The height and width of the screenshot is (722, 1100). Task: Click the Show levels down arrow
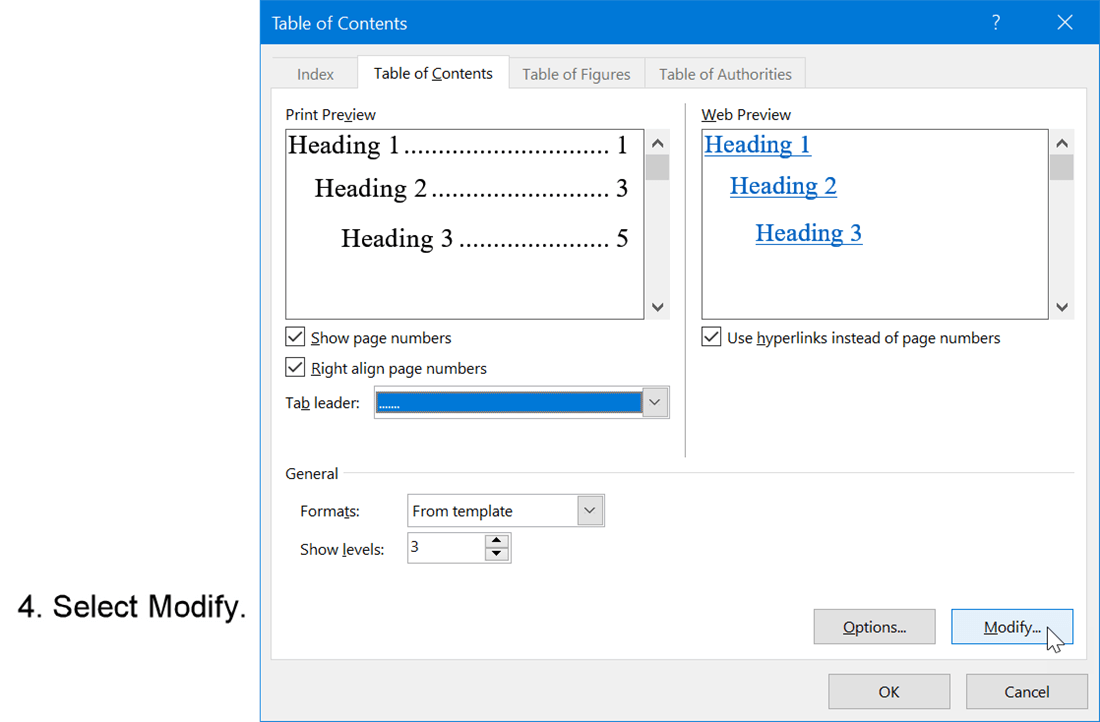tap(496, 553)
